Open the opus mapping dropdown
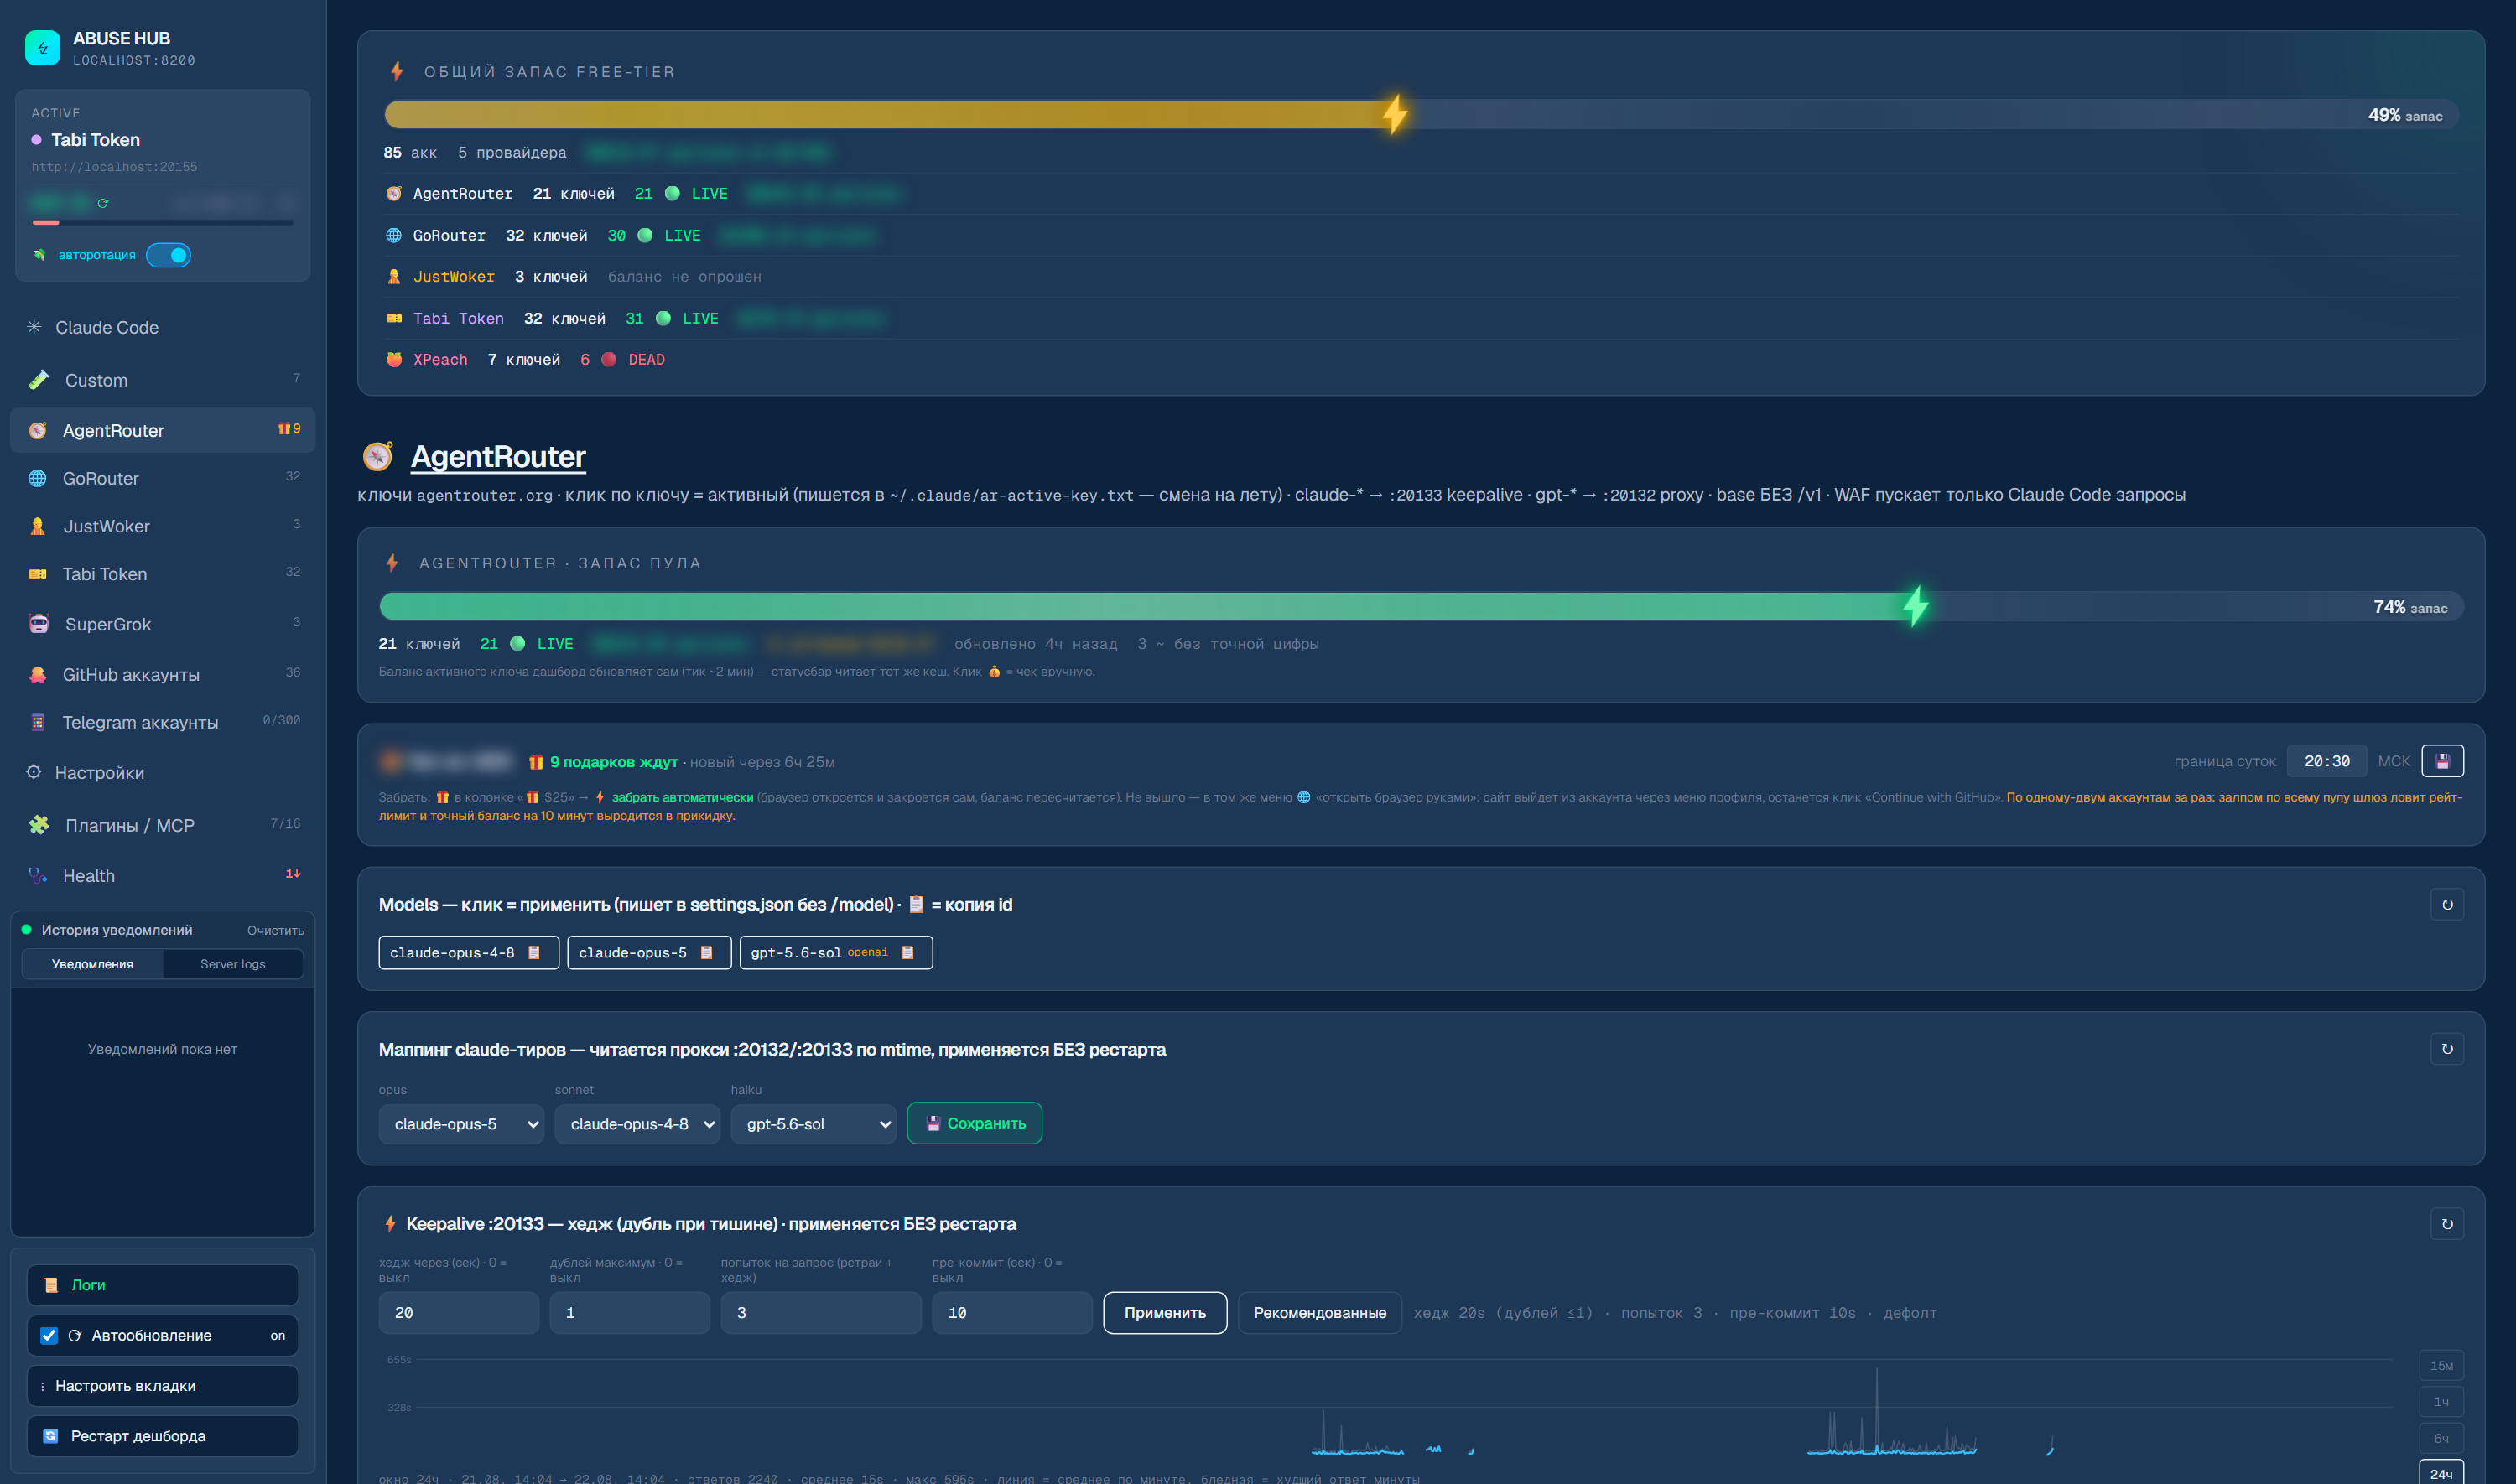Viewport: 2516px width, 1484px height. (461, 1124)
